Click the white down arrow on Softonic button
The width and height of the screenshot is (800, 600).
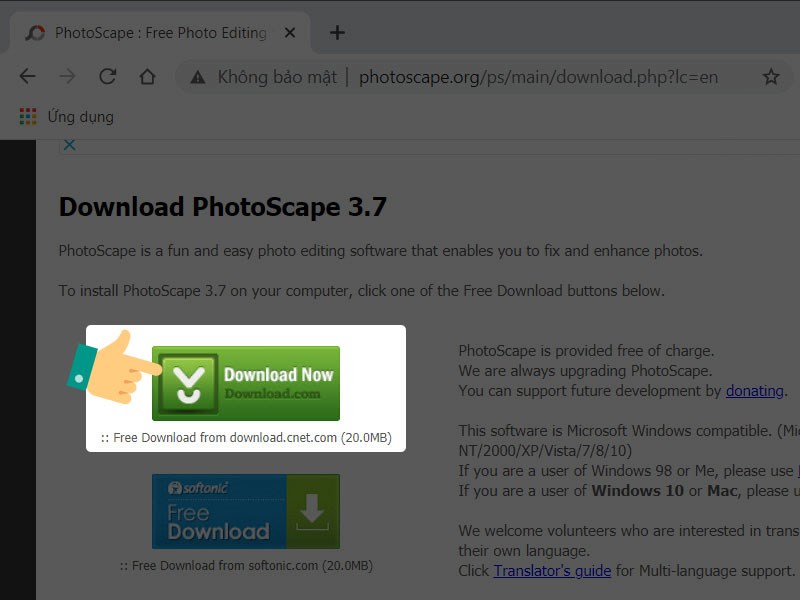313,510
